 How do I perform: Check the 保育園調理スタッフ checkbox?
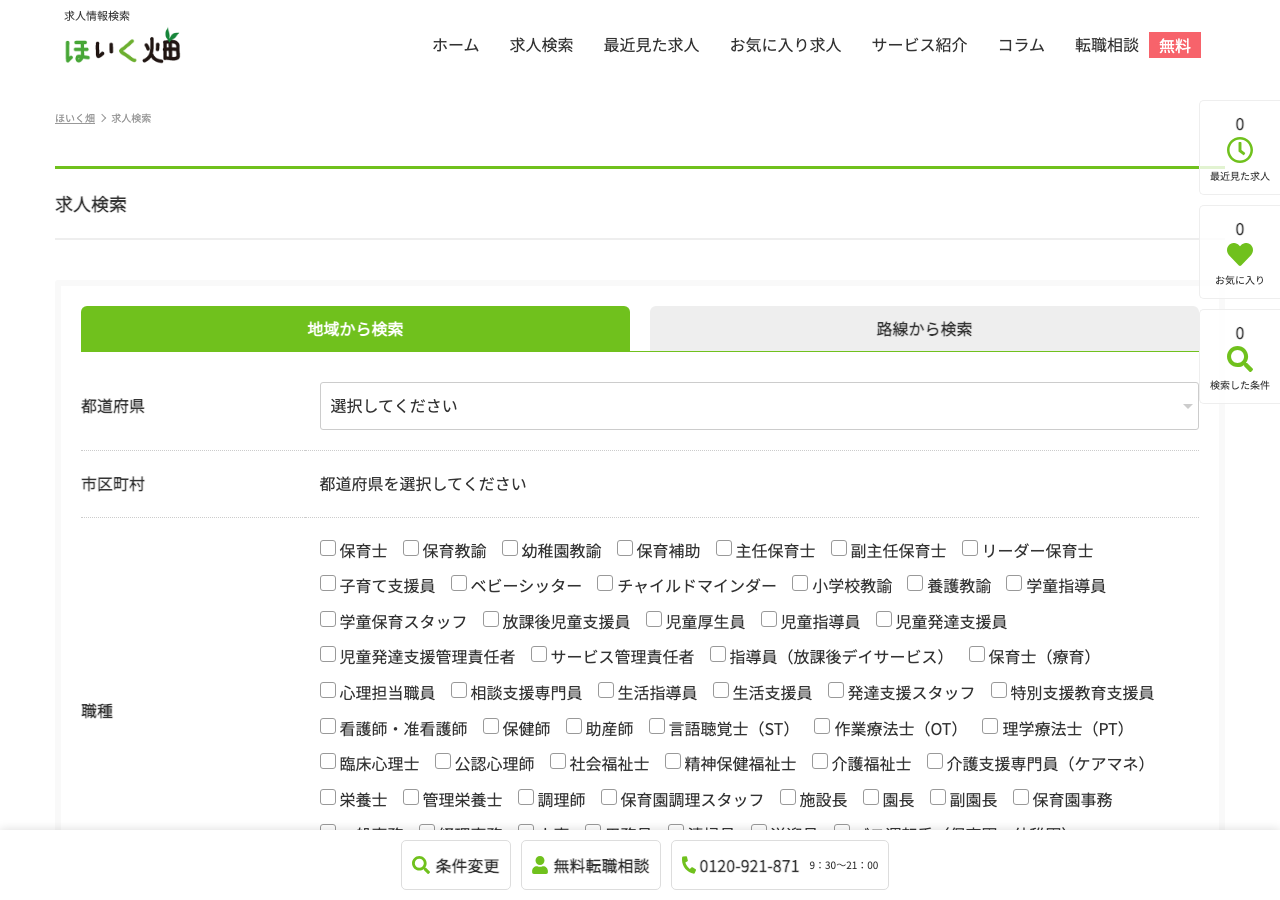coord(609,797)
